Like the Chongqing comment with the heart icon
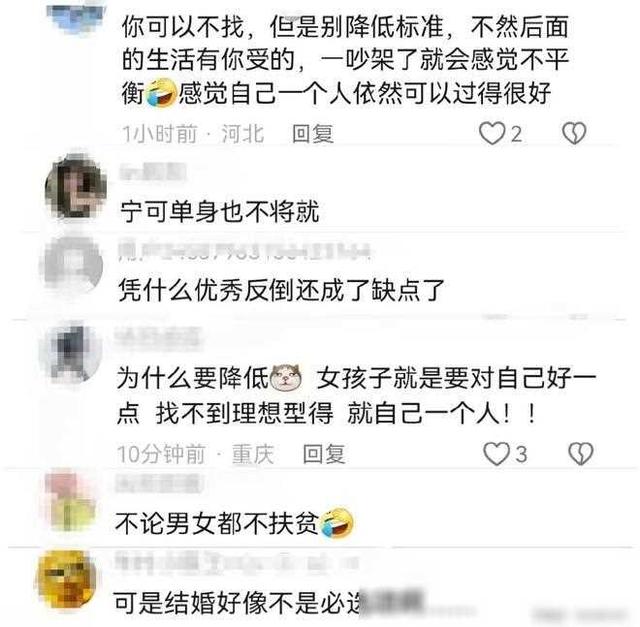This screenshot has width=640, height=627. [497, 454]
